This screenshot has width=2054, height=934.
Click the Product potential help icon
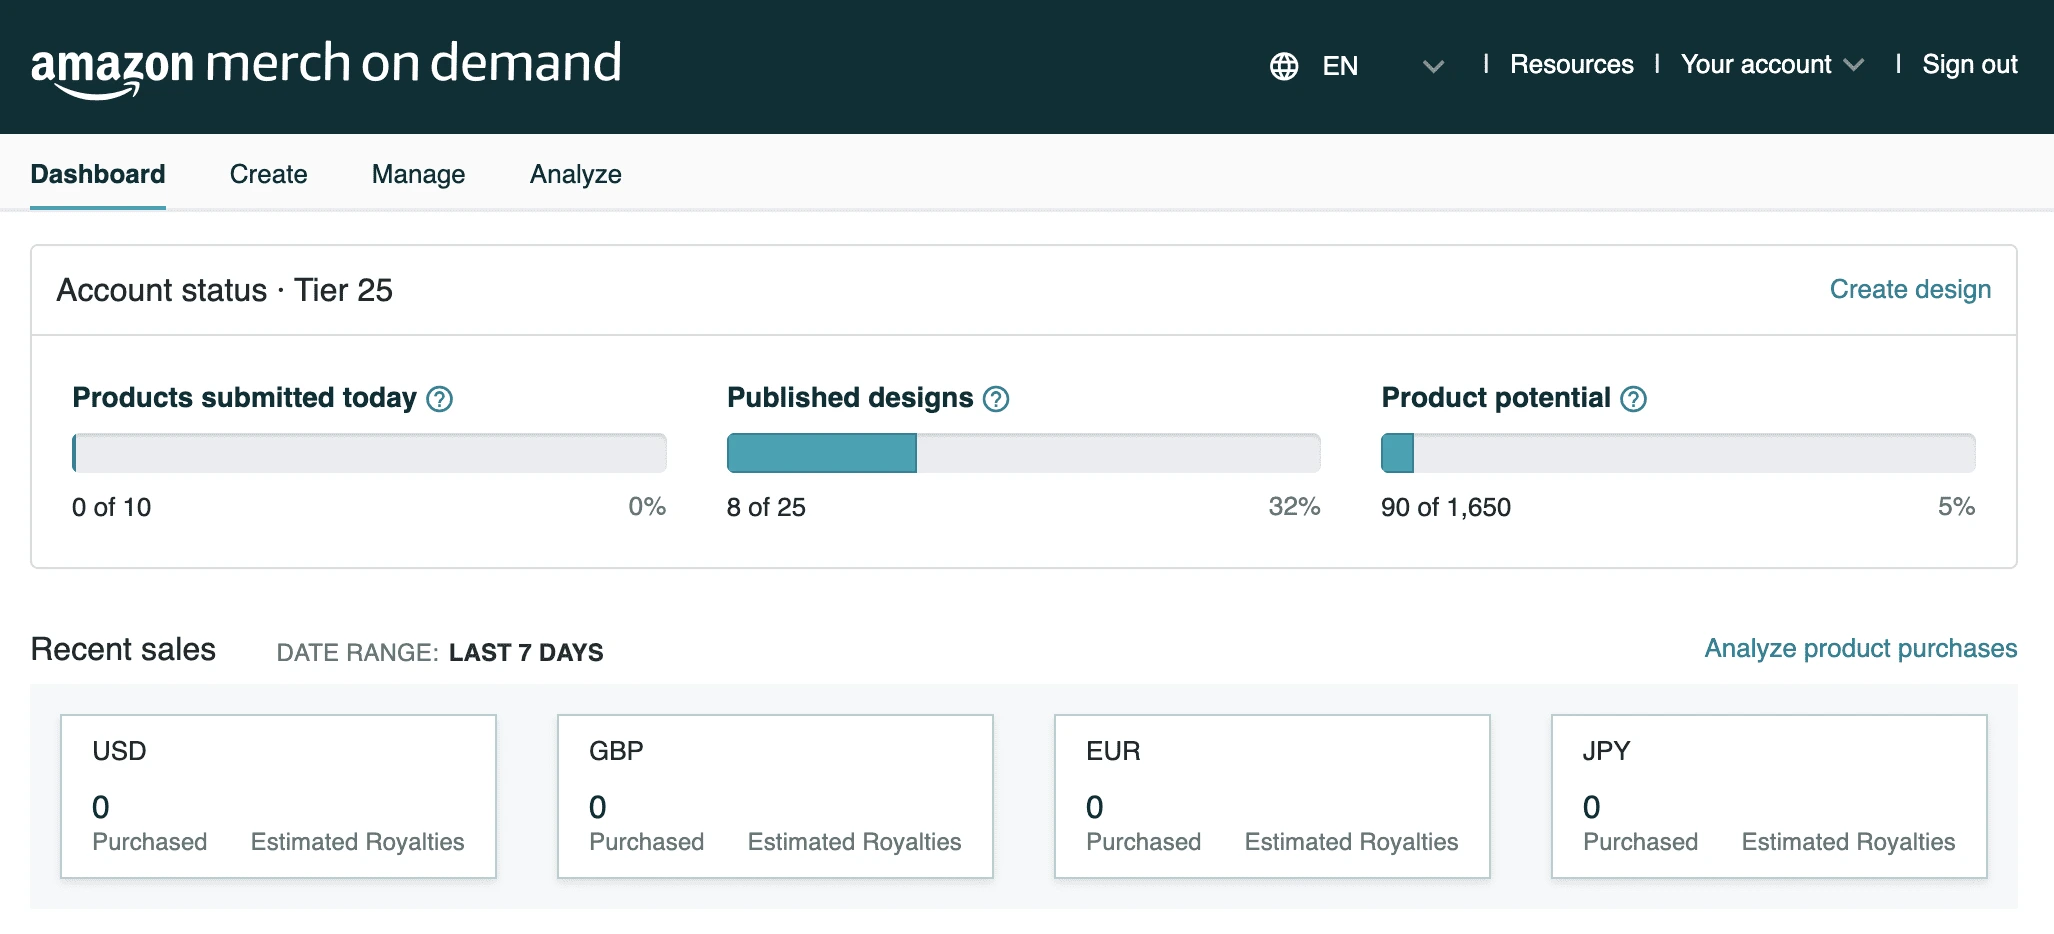coord(1634,399)
